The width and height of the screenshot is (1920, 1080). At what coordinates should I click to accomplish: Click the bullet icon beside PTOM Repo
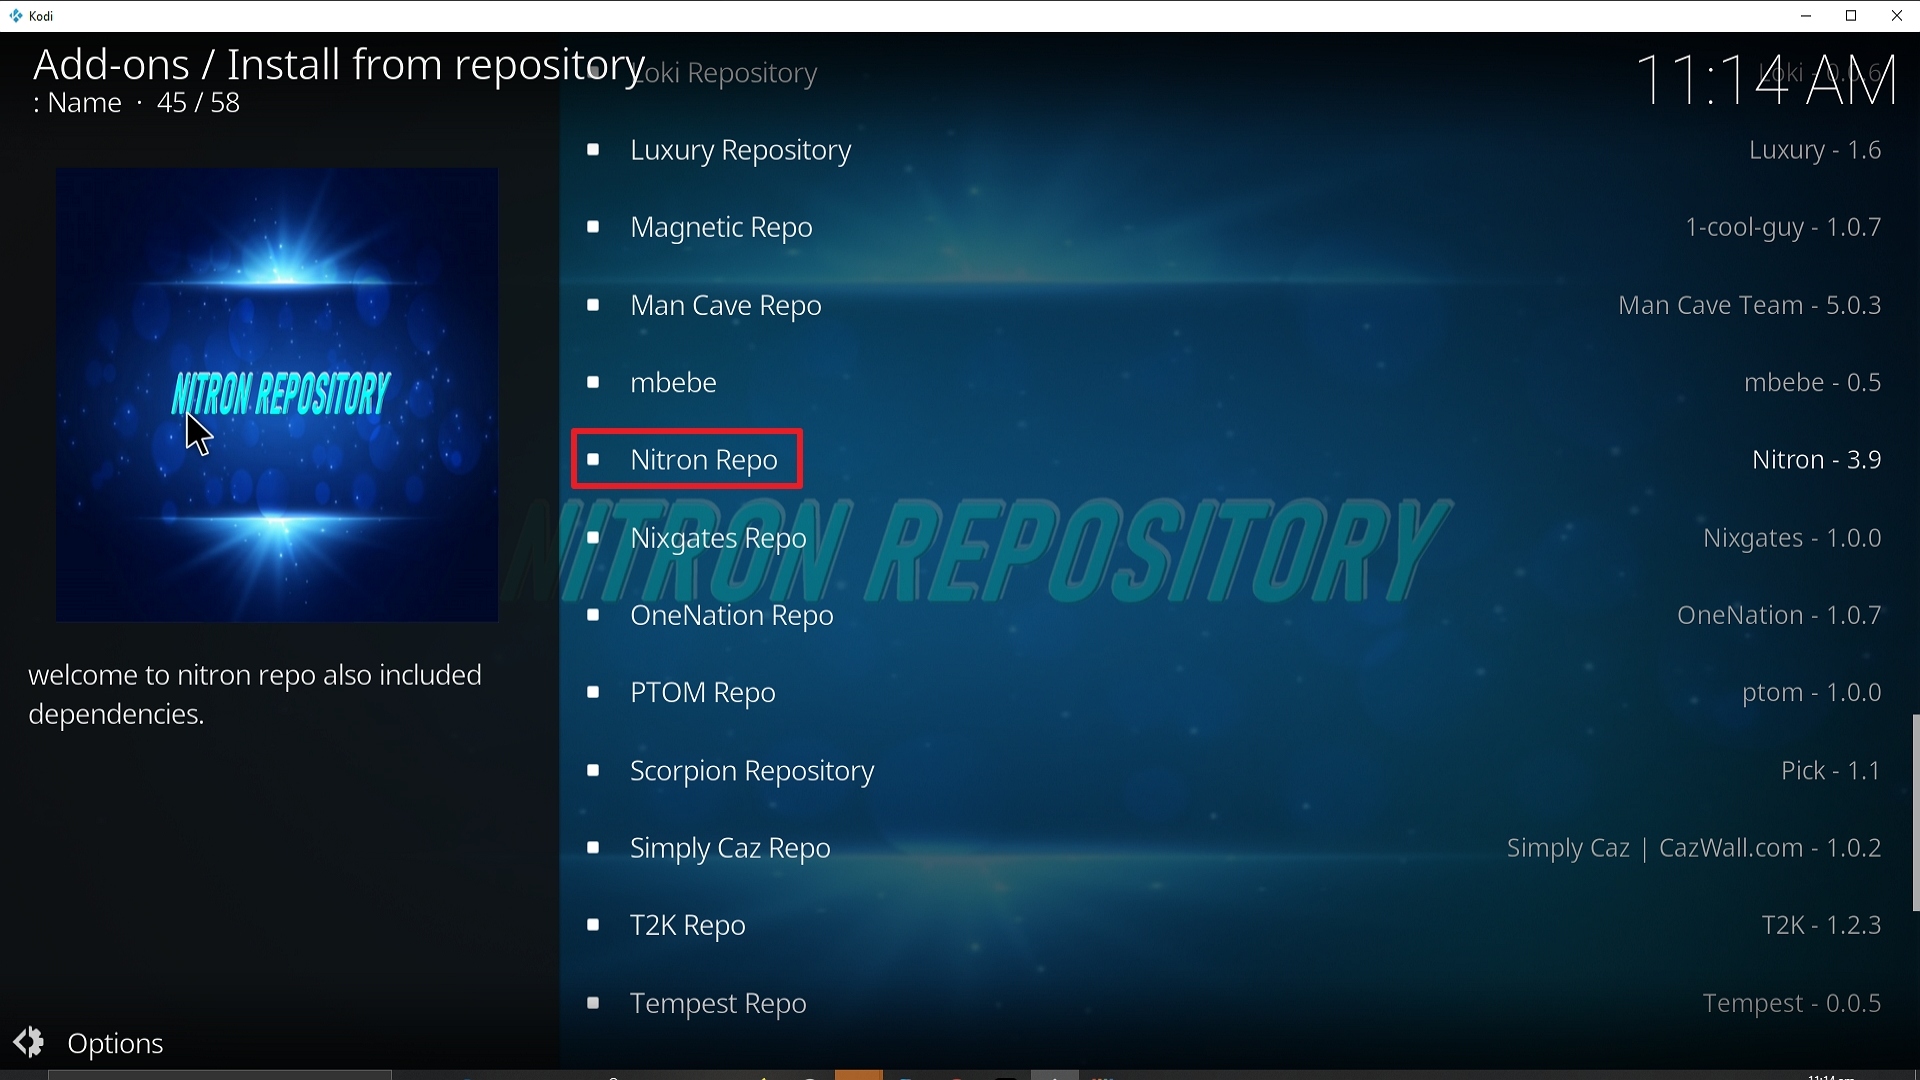[x=593, y=693]
